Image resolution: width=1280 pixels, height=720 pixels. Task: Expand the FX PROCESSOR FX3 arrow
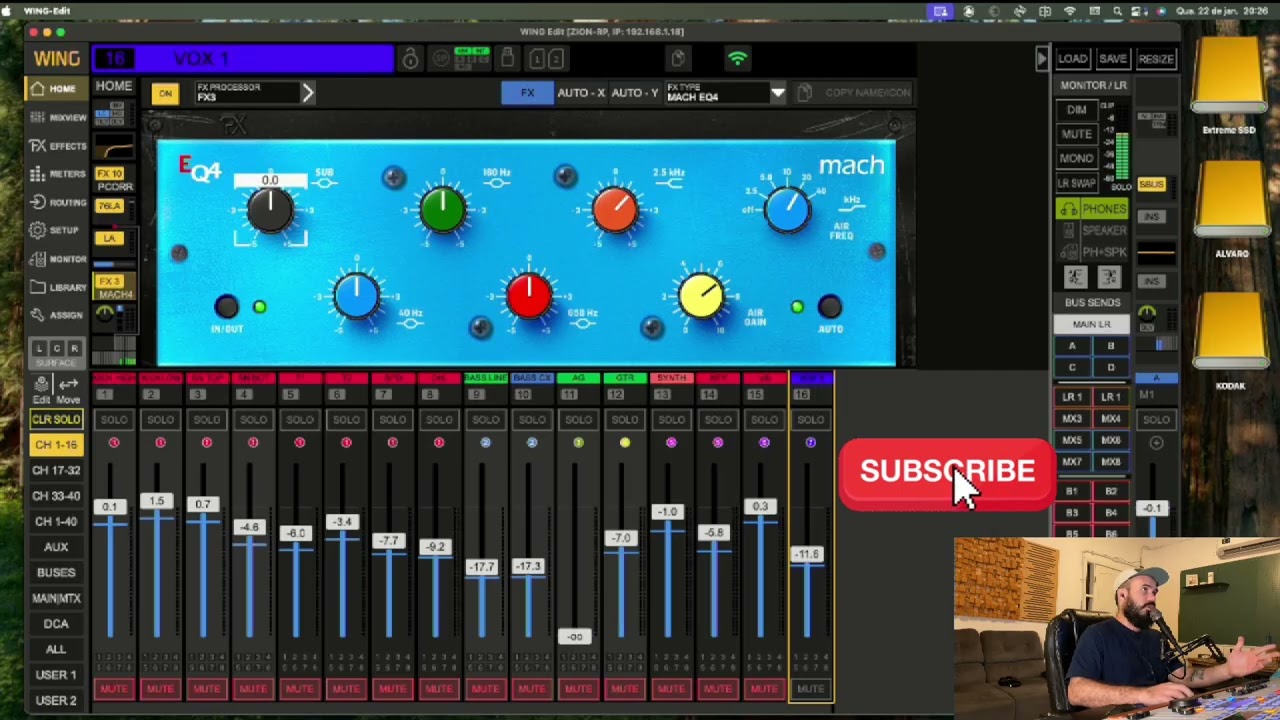pyautogui.click(x=307, y=93)
